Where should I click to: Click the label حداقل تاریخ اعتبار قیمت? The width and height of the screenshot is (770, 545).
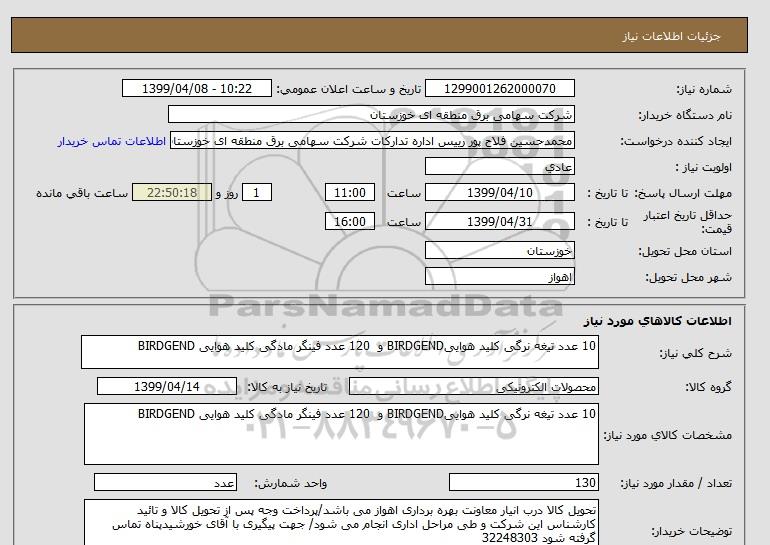click(x=688, y=222)
